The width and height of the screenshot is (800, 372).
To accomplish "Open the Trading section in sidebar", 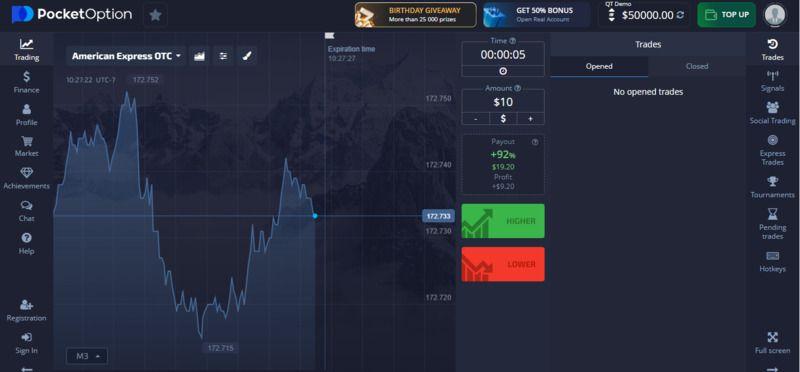I will point(27,49).
